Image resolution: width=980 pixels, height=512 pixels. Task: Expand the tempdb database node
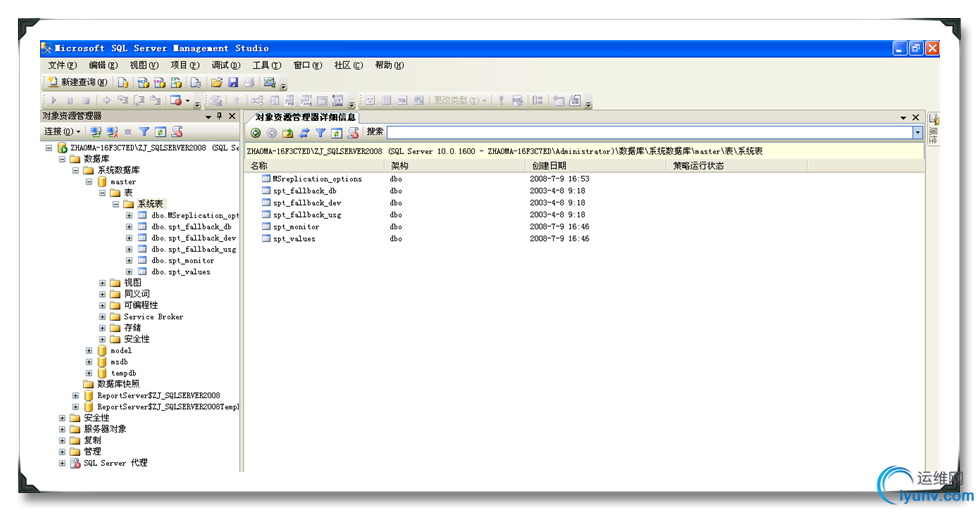coord(89,373)
